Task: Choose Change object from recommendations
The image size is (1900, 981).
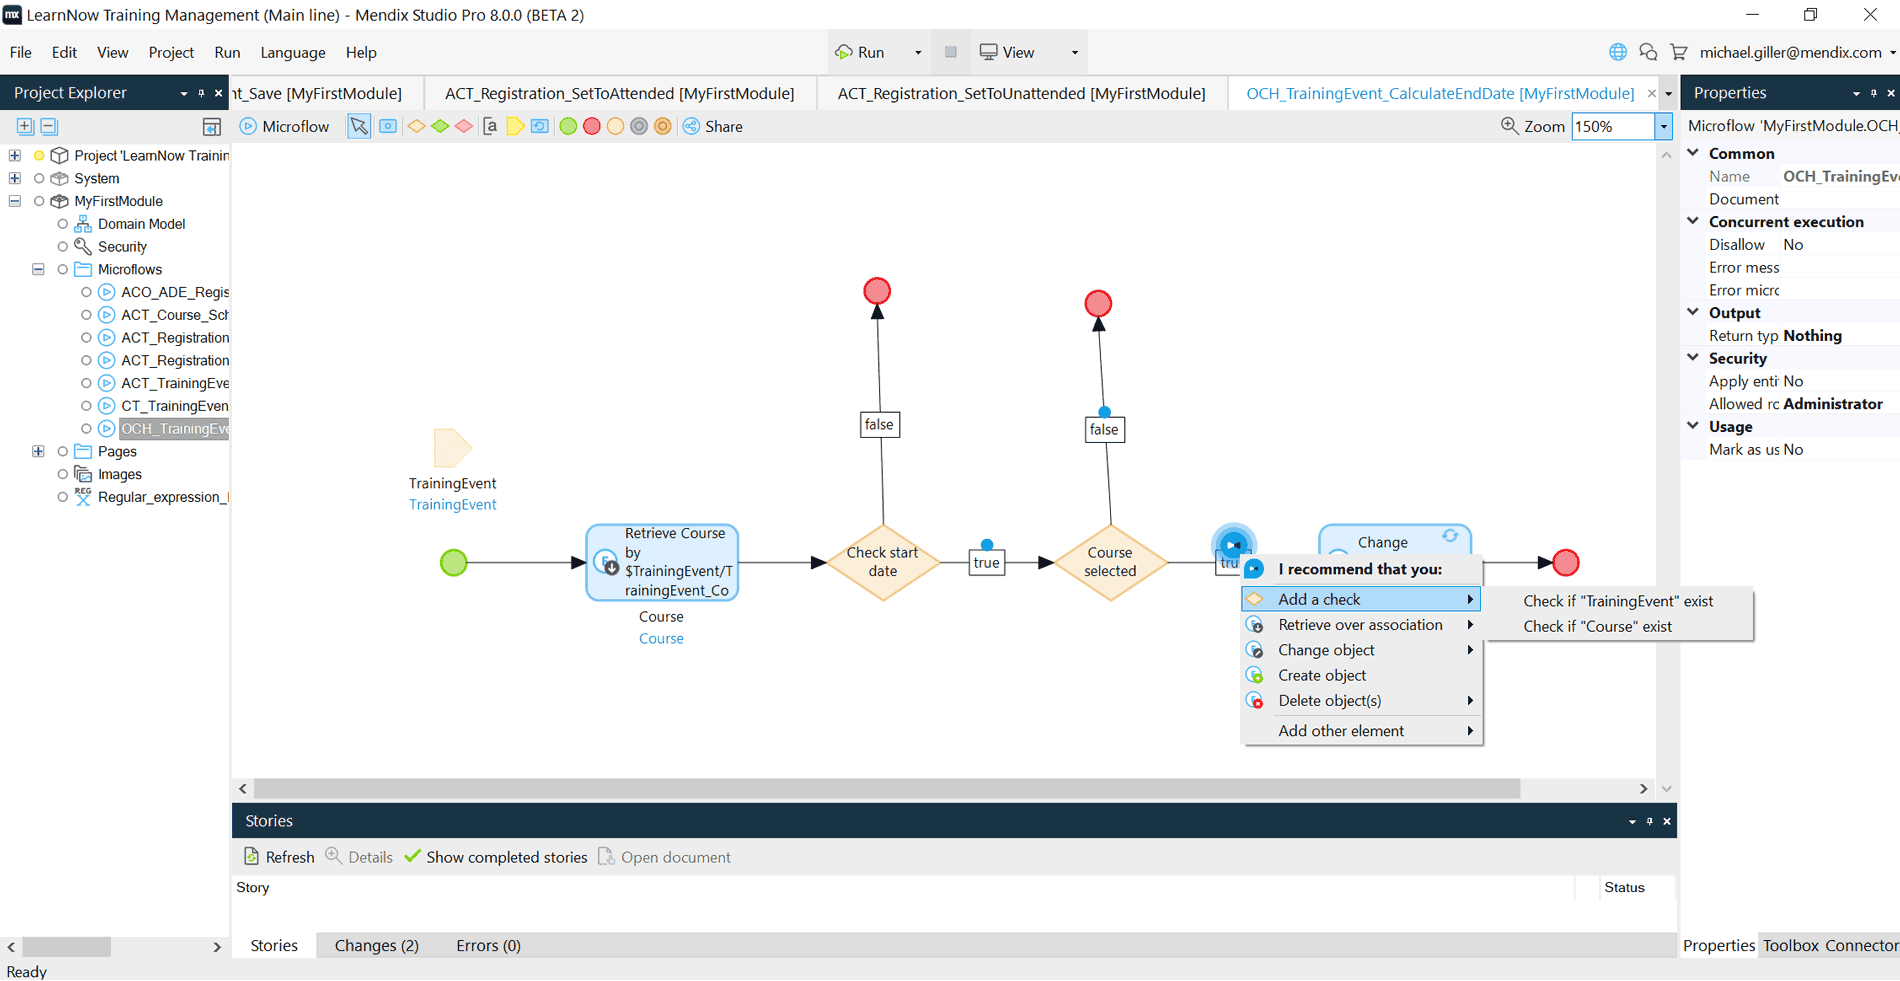Action: (1361, 650)
